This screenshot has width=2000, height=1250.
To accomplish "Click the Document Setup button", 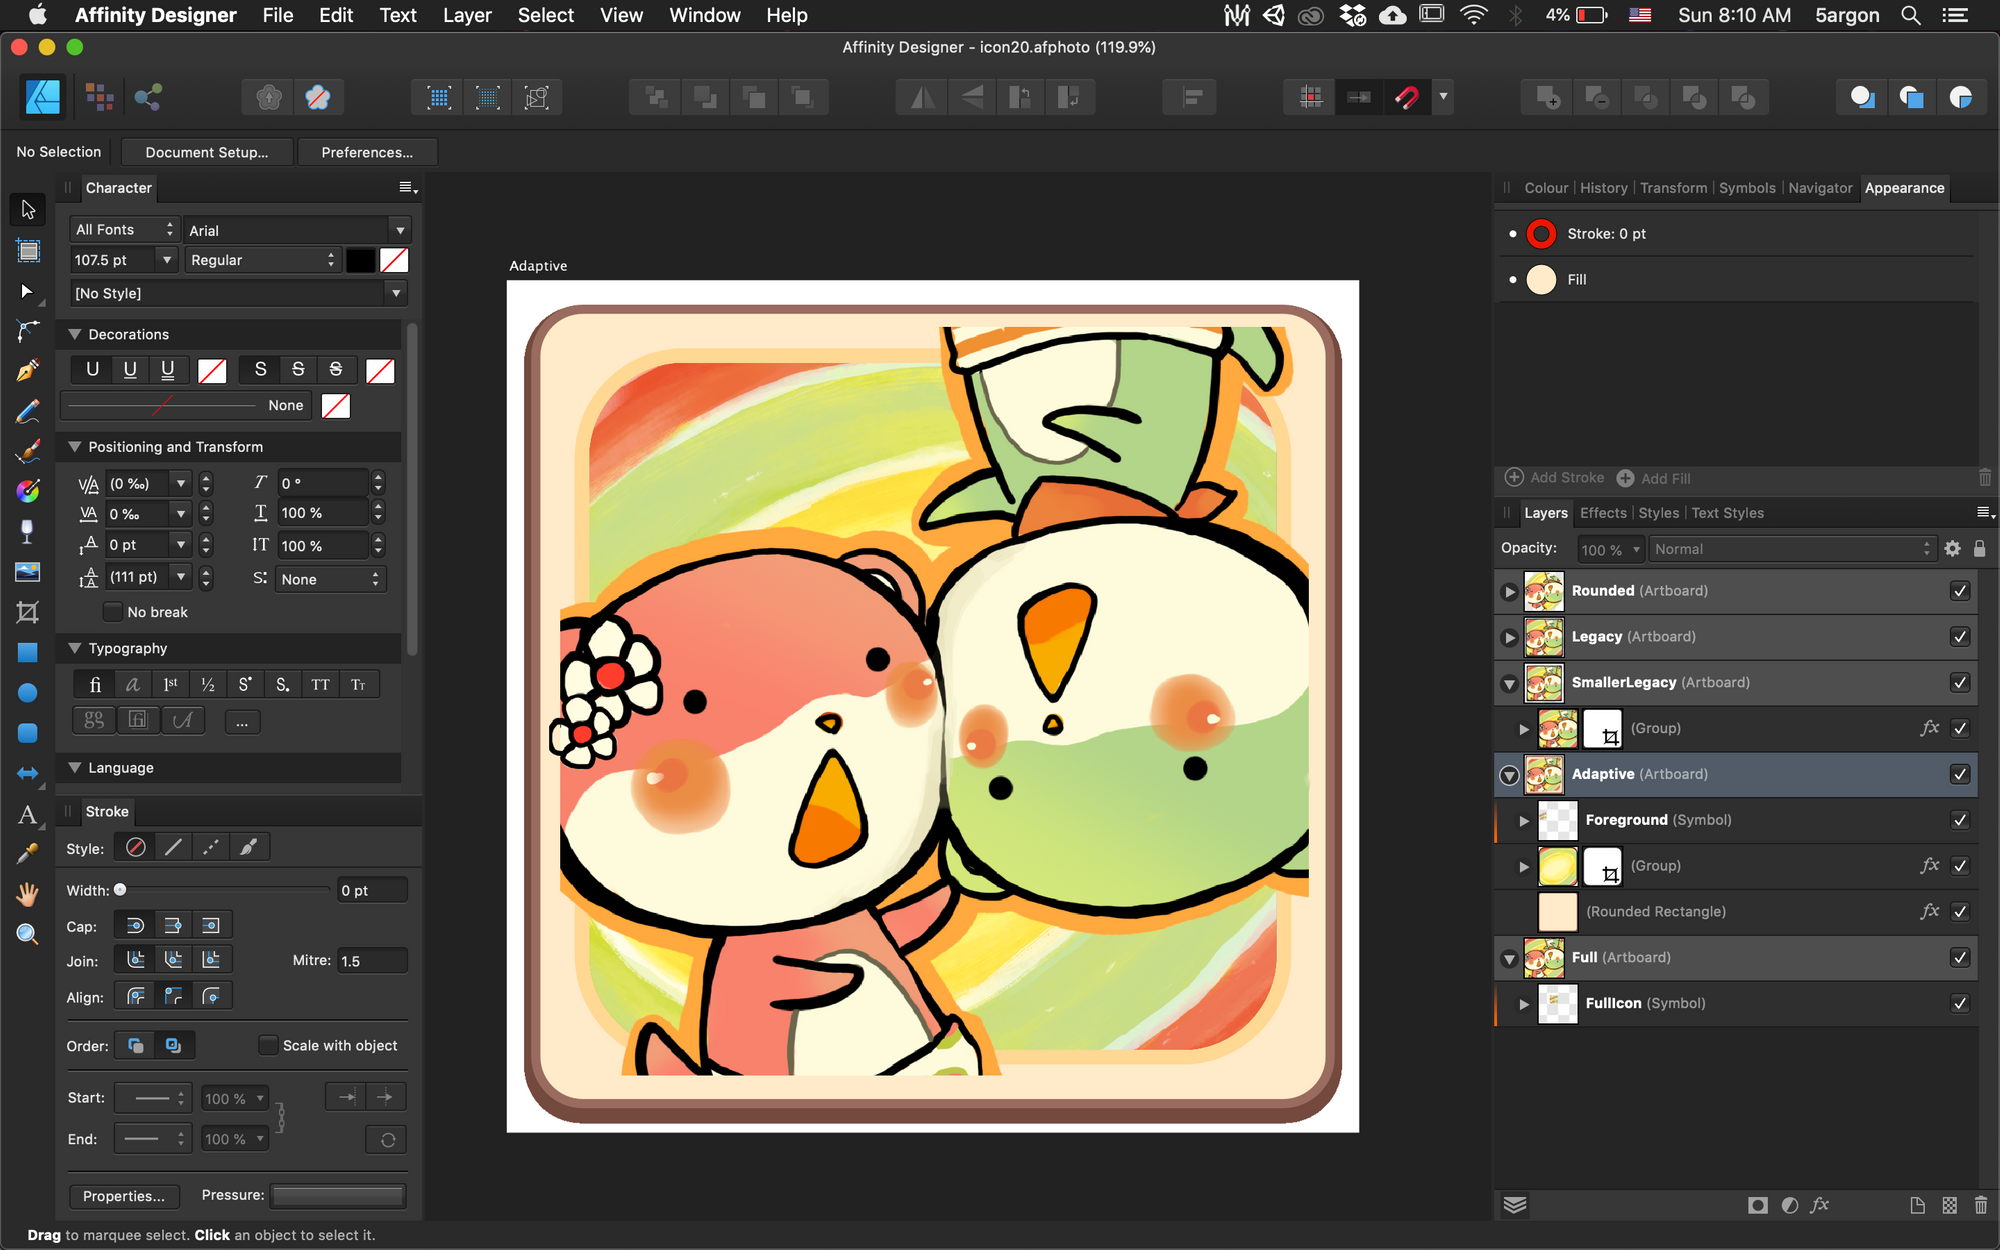I will (x=206, y=151).
